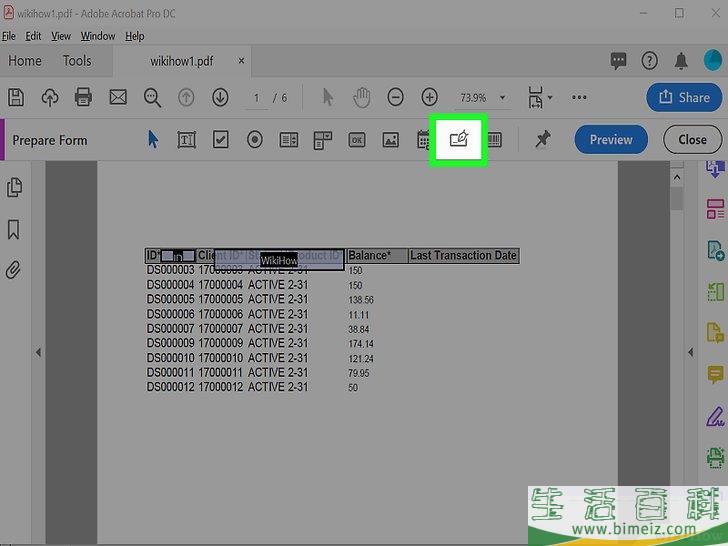Screen dimensions: 728x546
Task: Close the wikihow1.pdf tab
Action: point(241,60)
